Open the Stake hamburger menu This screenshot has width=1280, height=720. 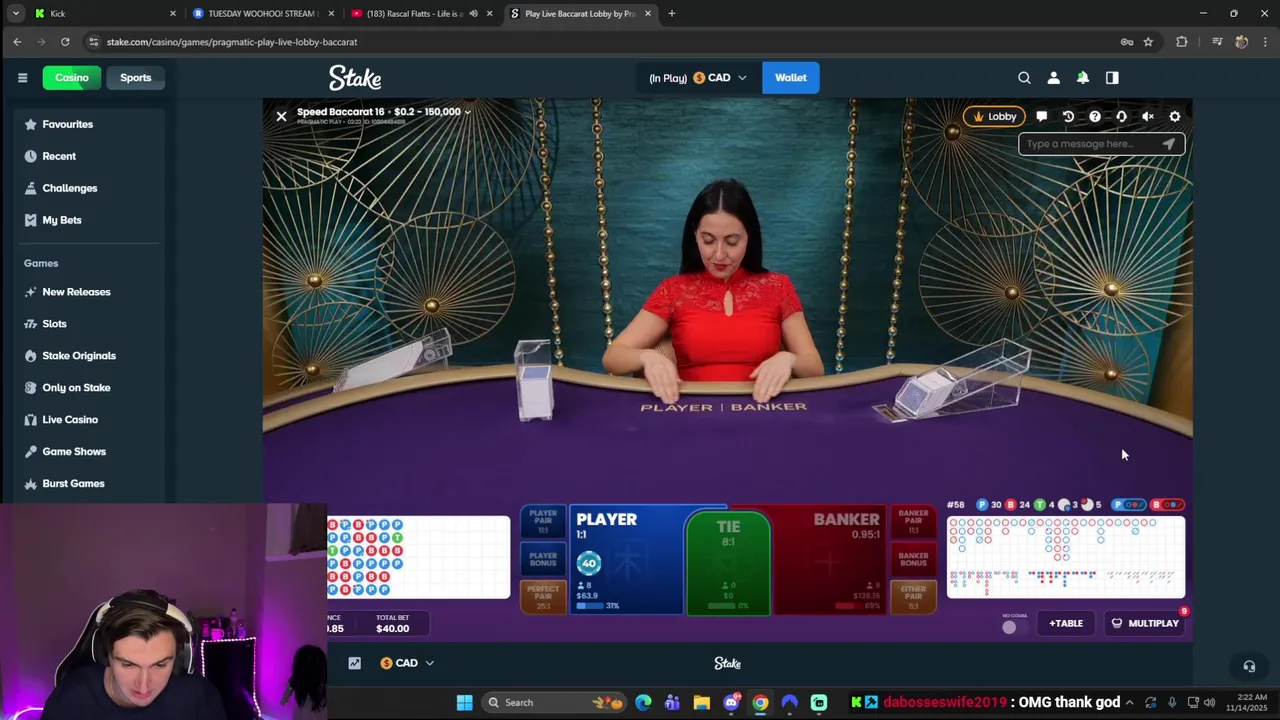point(22,78)
